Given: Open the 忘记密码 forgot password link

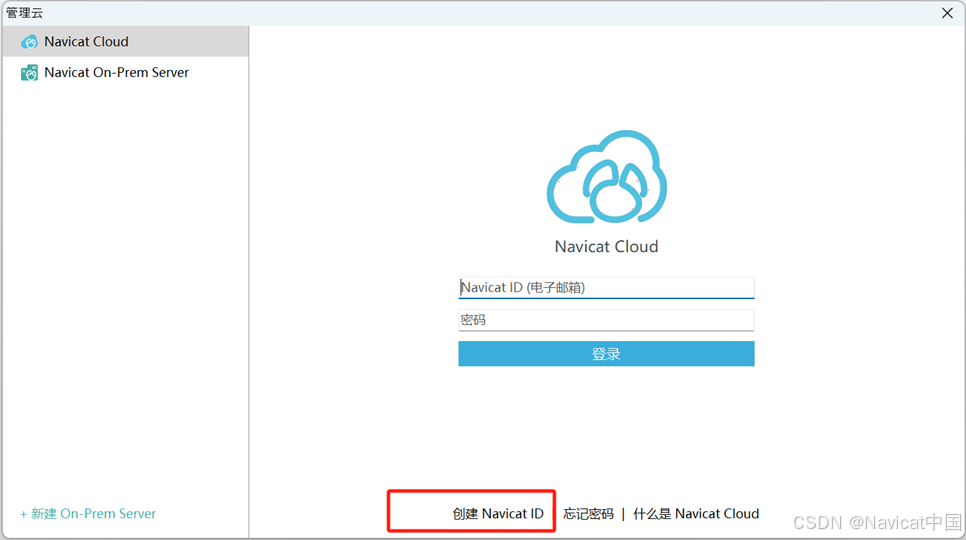Looking at the screenshot, I should 588,514.
